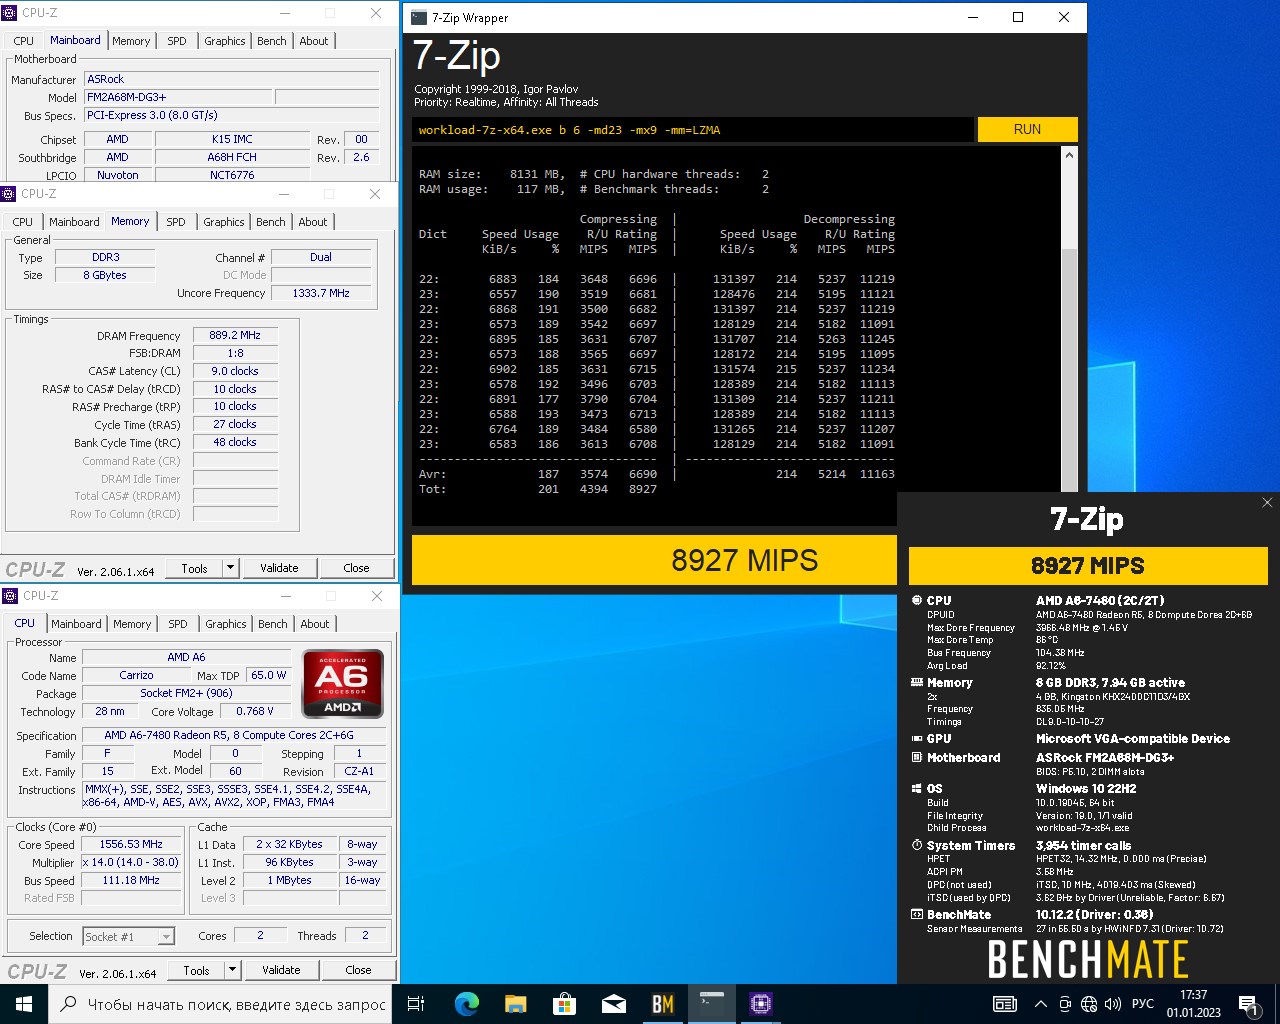Open the Tools dropdown arrow in the Memory CPU-Z window
This screenshot has width=1280, height=1024.
230,568
